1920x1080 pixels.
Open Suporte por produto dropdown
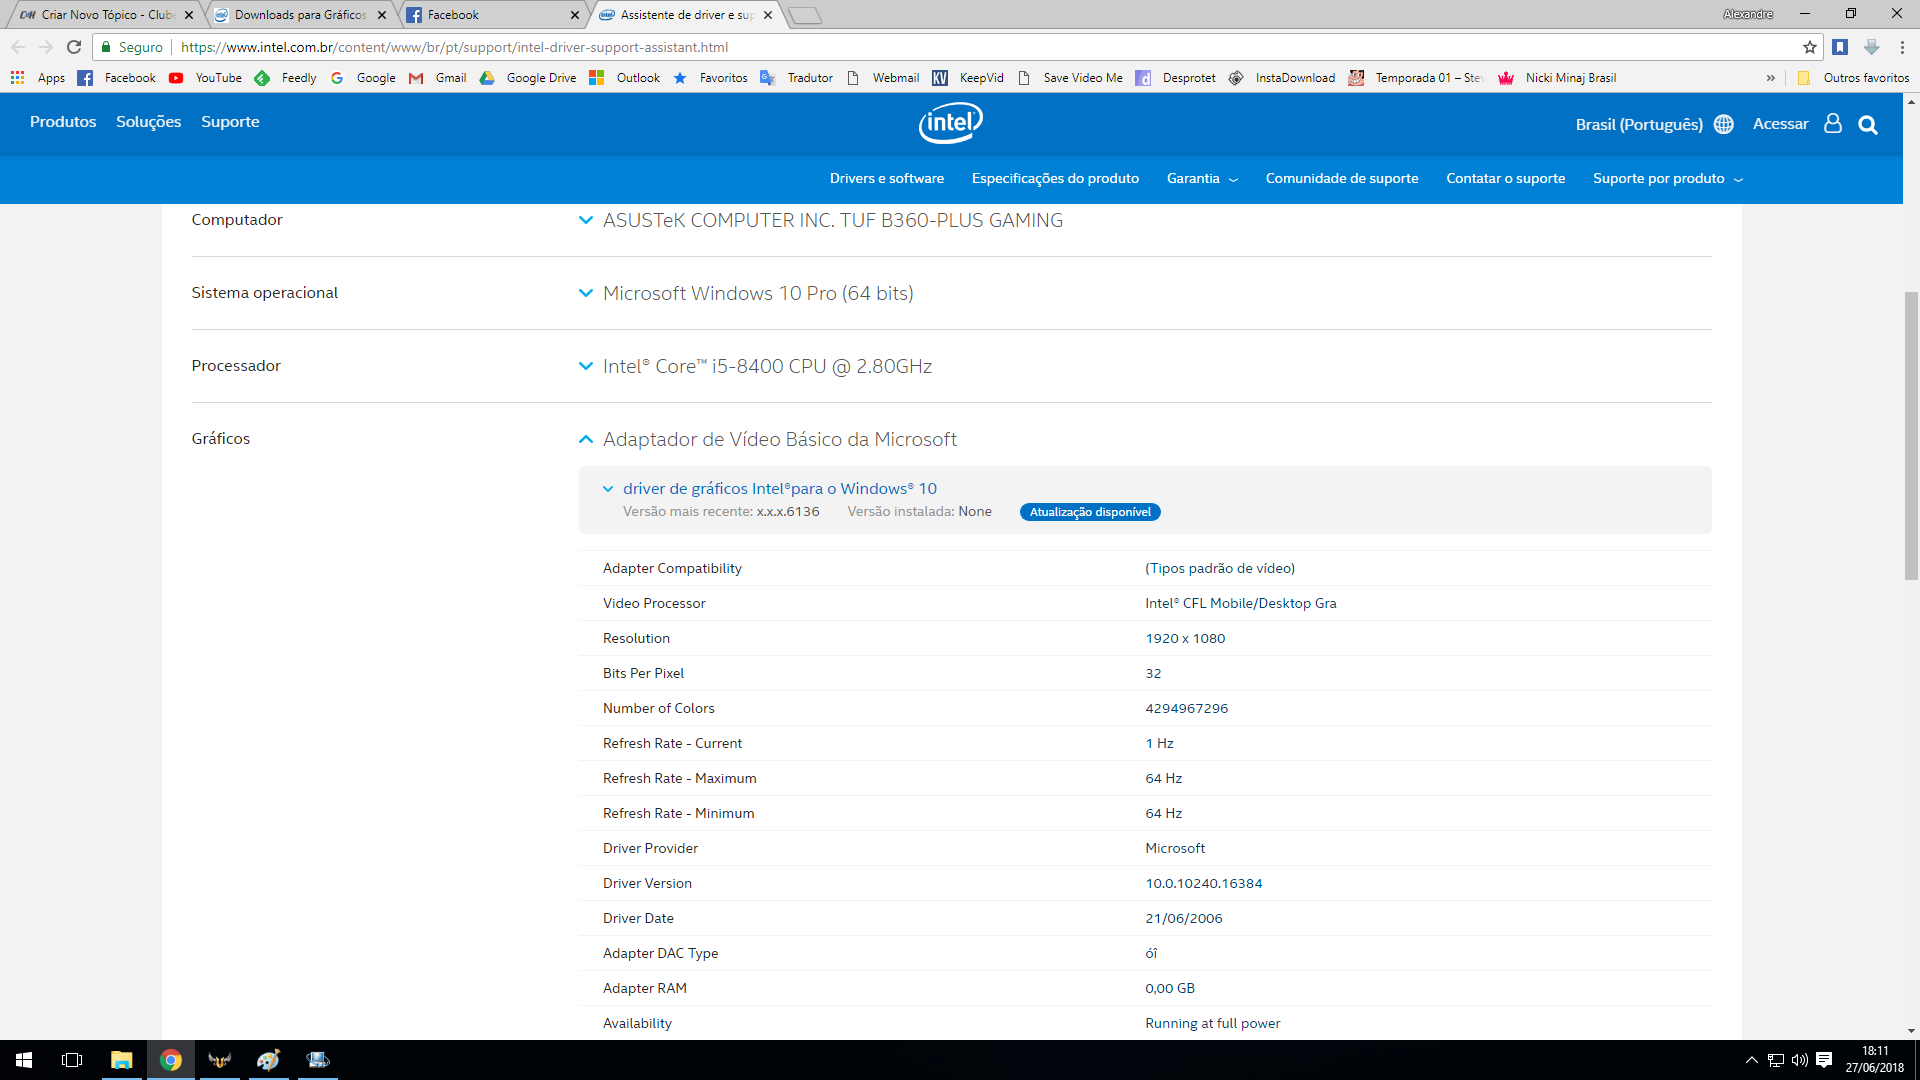1668,178
